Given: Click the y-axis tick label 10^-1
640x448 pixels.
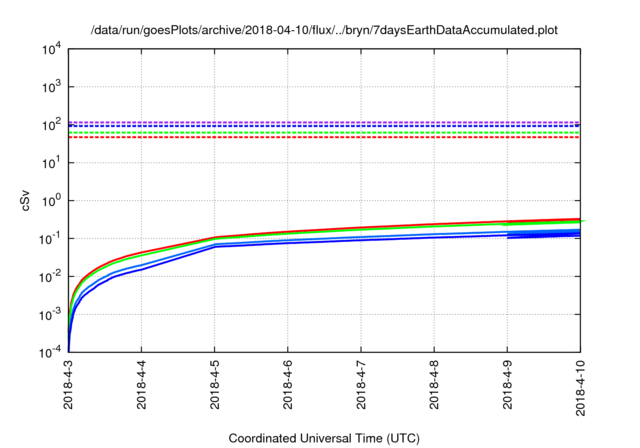Looking at the screenshot, I should tap(50, 238).
